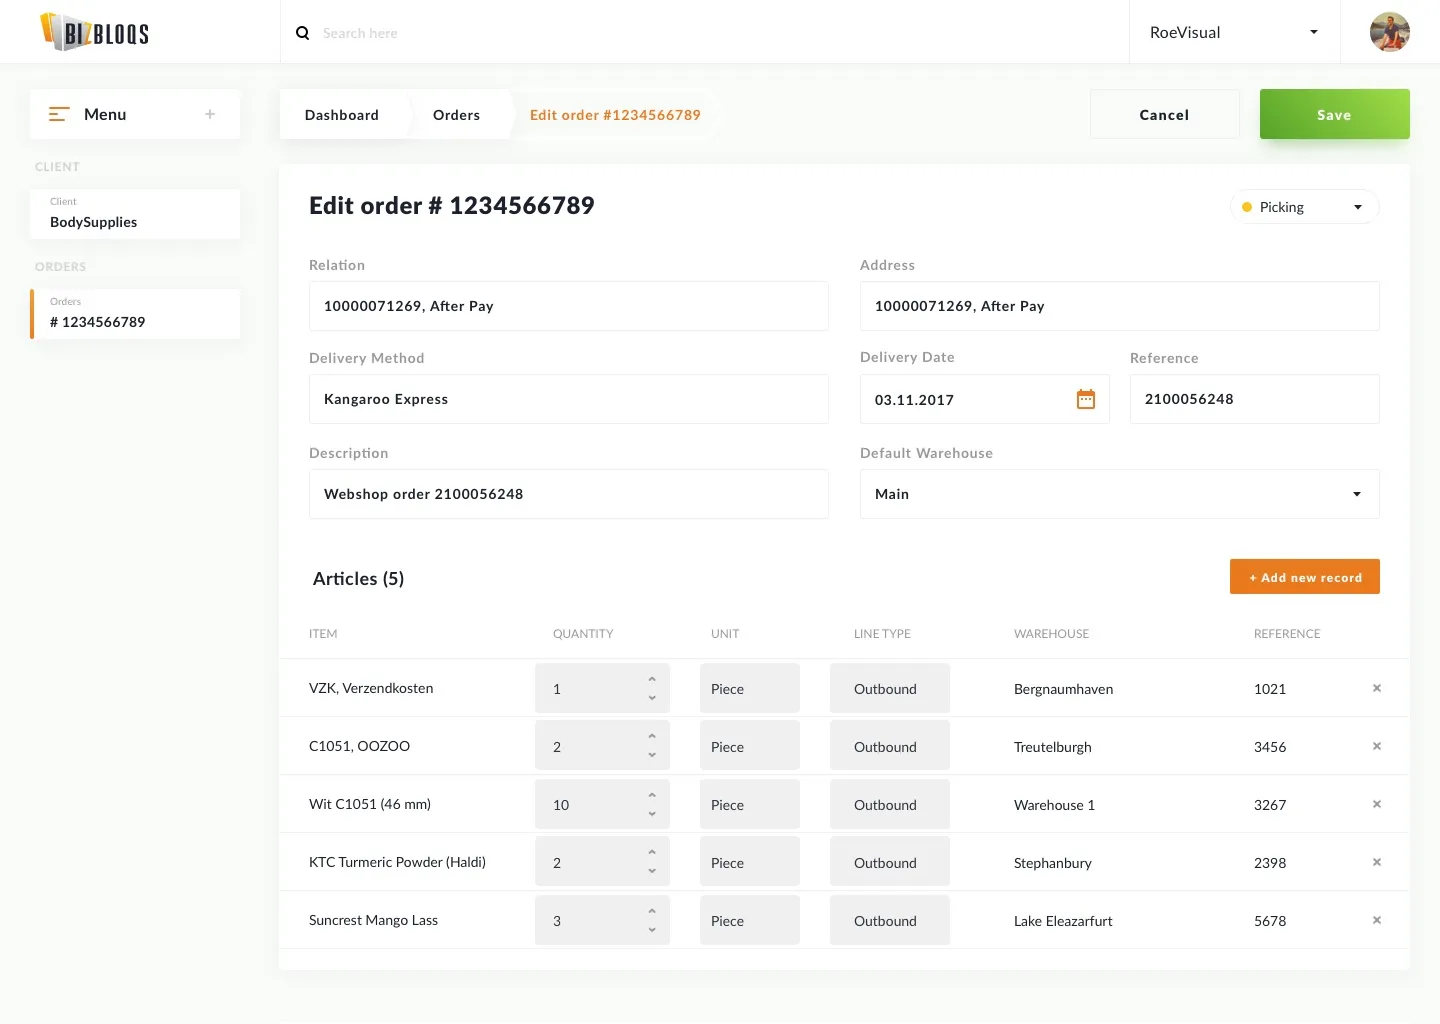Image resolution: width=1440 pixels, height=1024 pixels.
Task: Go to the Dashboard breadcrumb
Action: coord(342,115)
